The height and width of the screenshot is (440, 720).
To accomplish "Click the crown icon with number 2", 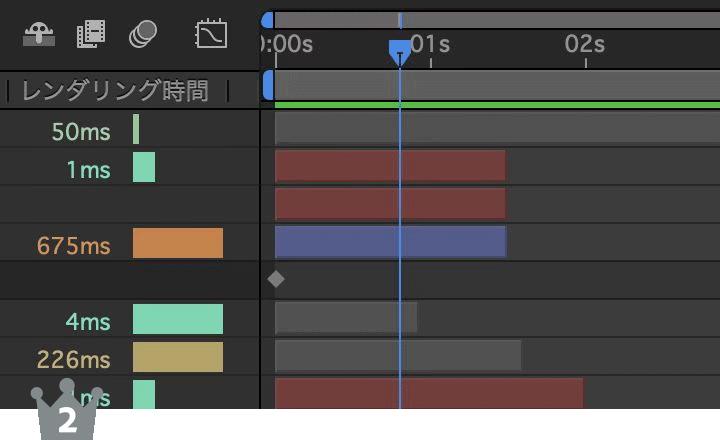I will coord(66,412).
